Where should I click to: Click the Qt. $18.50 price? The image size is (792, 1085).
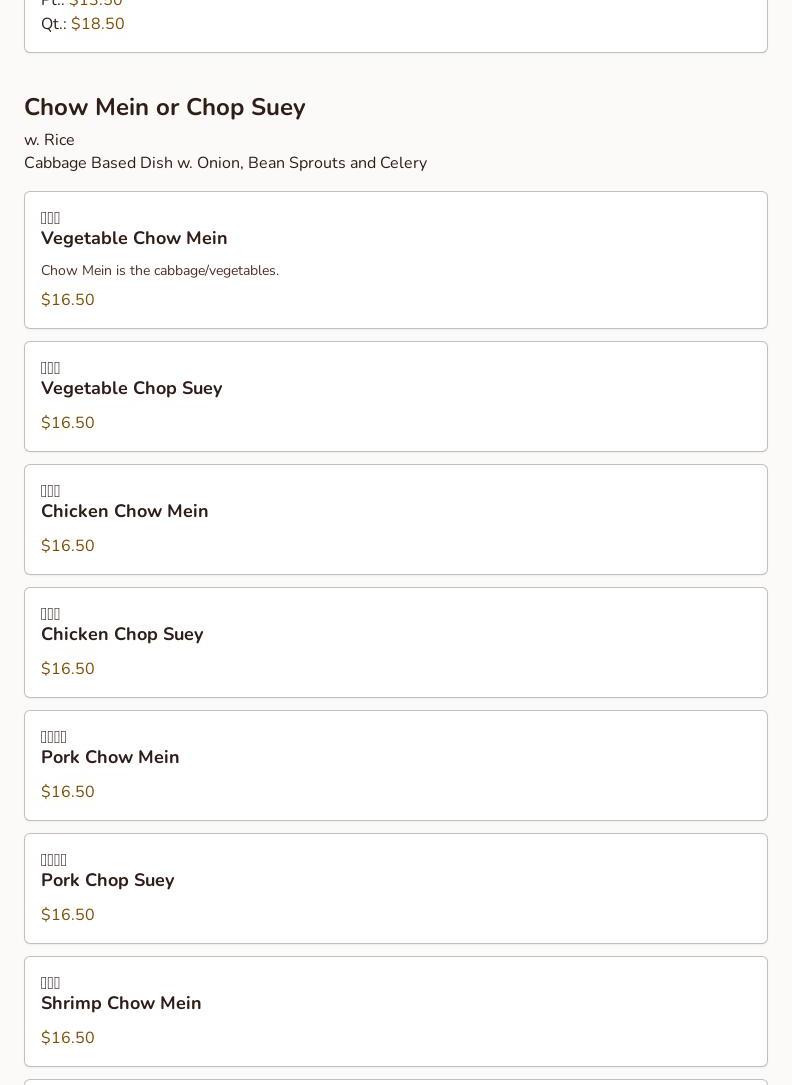[97, 24]
